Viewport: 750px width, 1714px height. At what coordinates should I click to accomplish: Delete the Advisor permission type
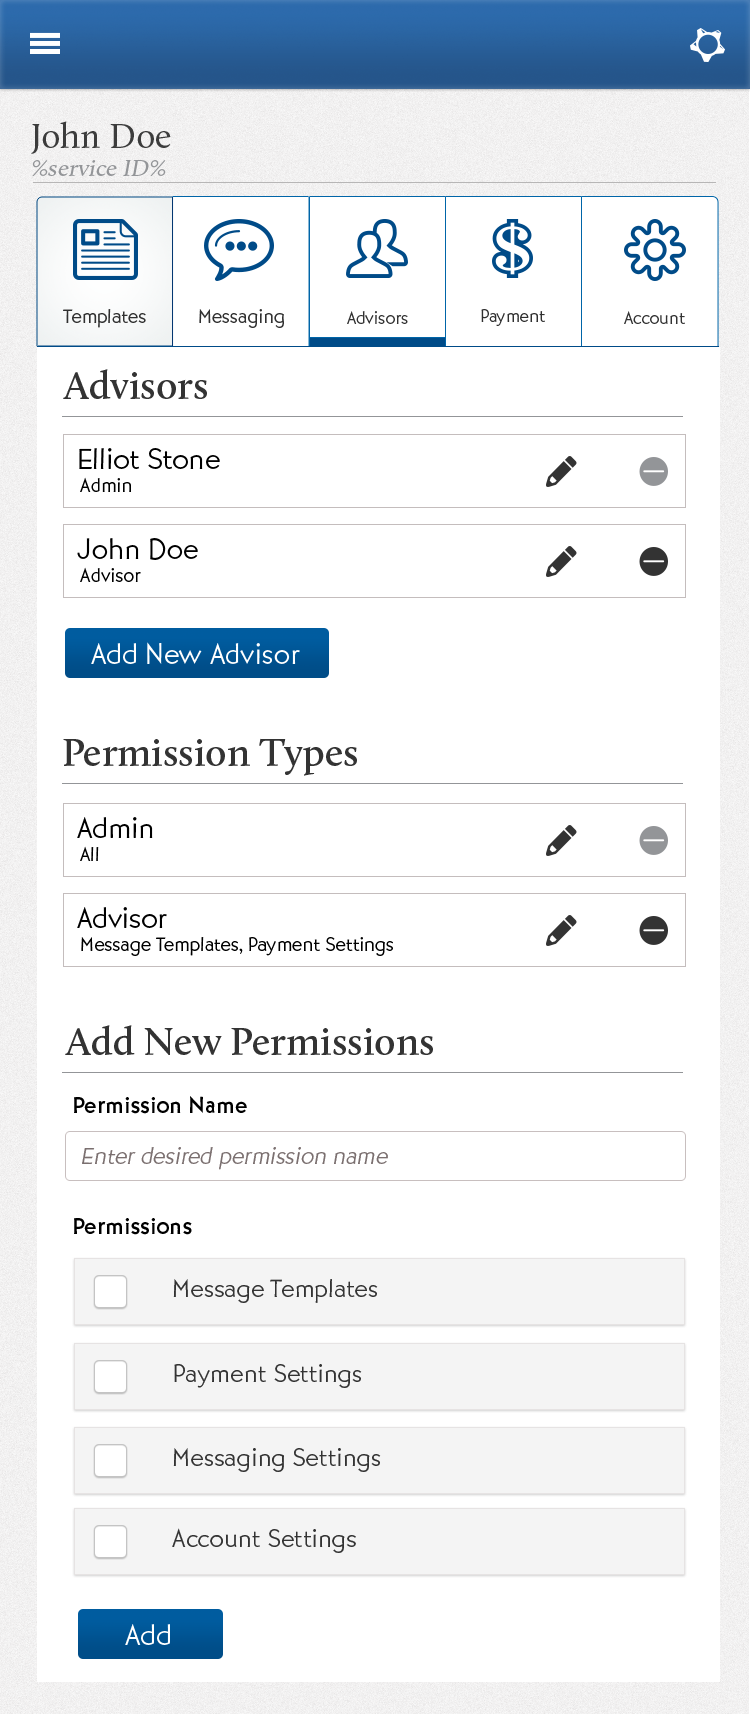pyautogui.click(x=653, y=930)
